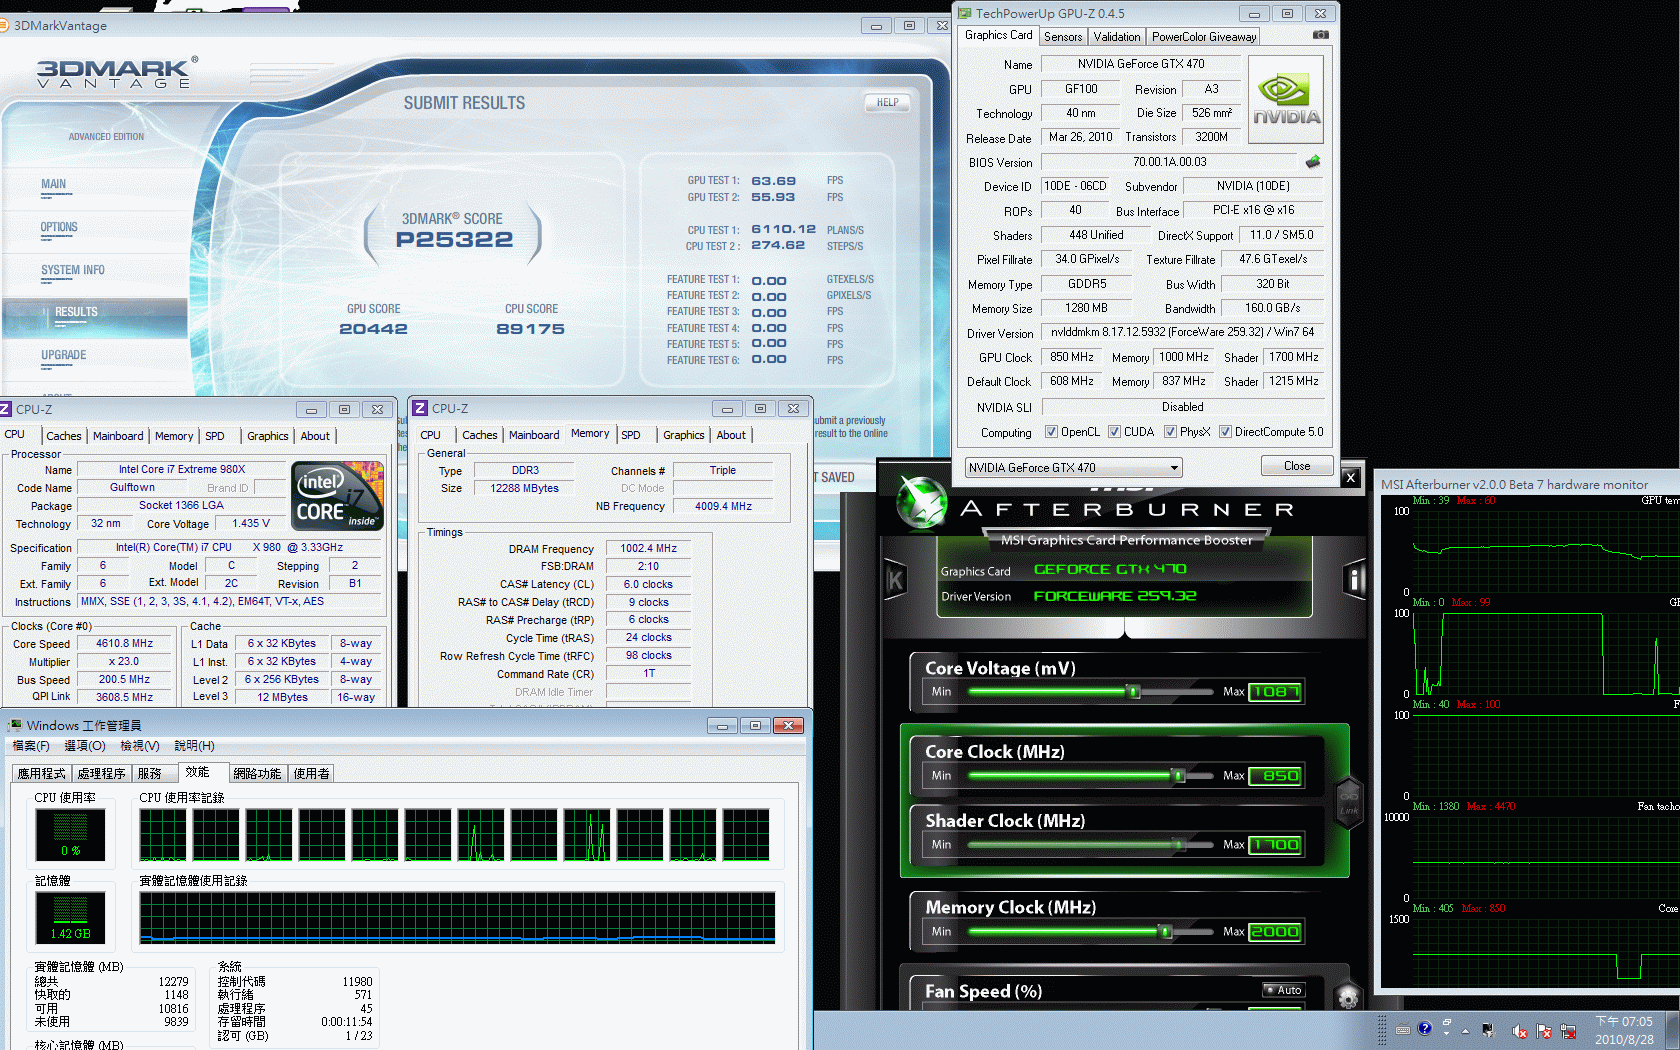Select 3DMark Vantage System Info item
Screen dimensions: 1680x1050
point(73,270)
